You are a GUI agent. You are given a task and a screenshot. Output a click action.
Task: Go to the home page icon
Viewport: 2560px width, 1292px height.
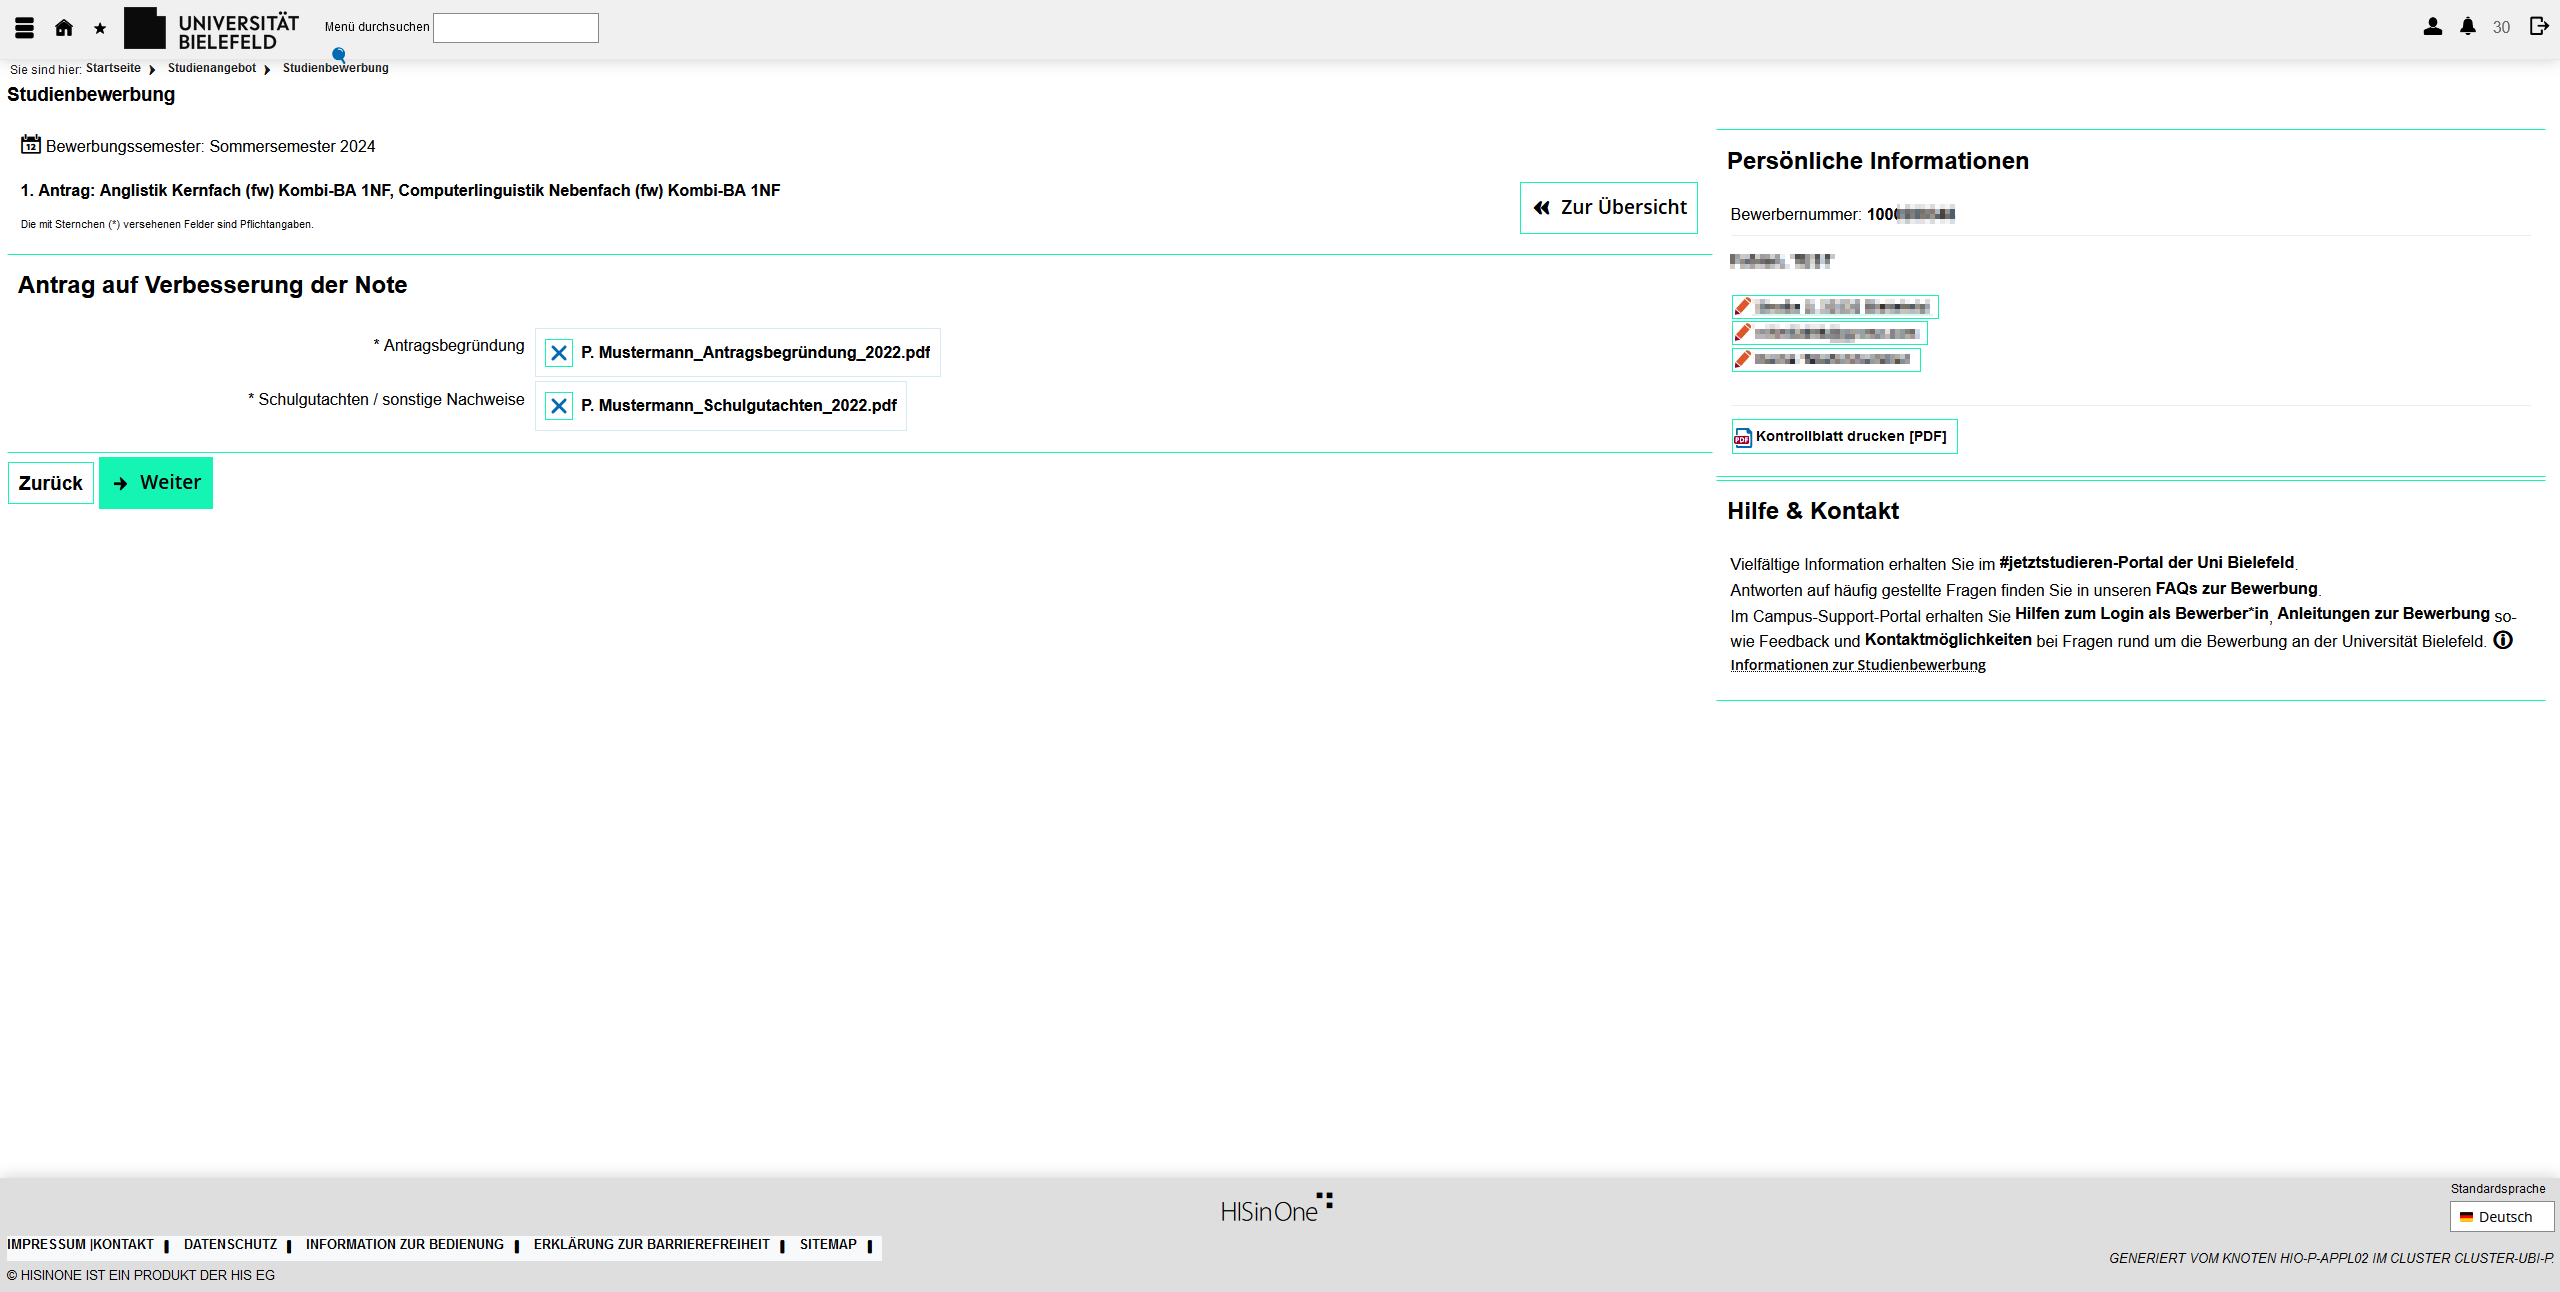pyautogui.click(x=64, y=28)
